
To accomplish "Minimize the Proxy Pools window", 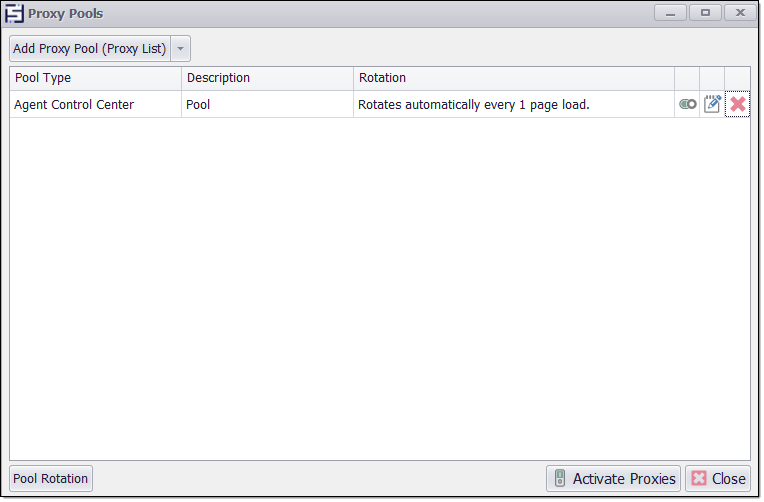I will 670,13.
